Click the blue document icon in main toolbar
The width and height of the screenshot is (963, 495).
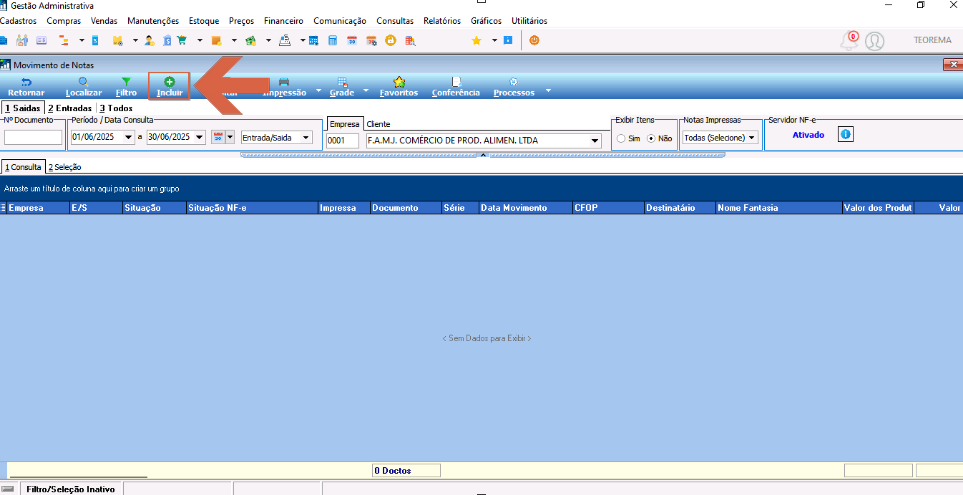point(95,41)
